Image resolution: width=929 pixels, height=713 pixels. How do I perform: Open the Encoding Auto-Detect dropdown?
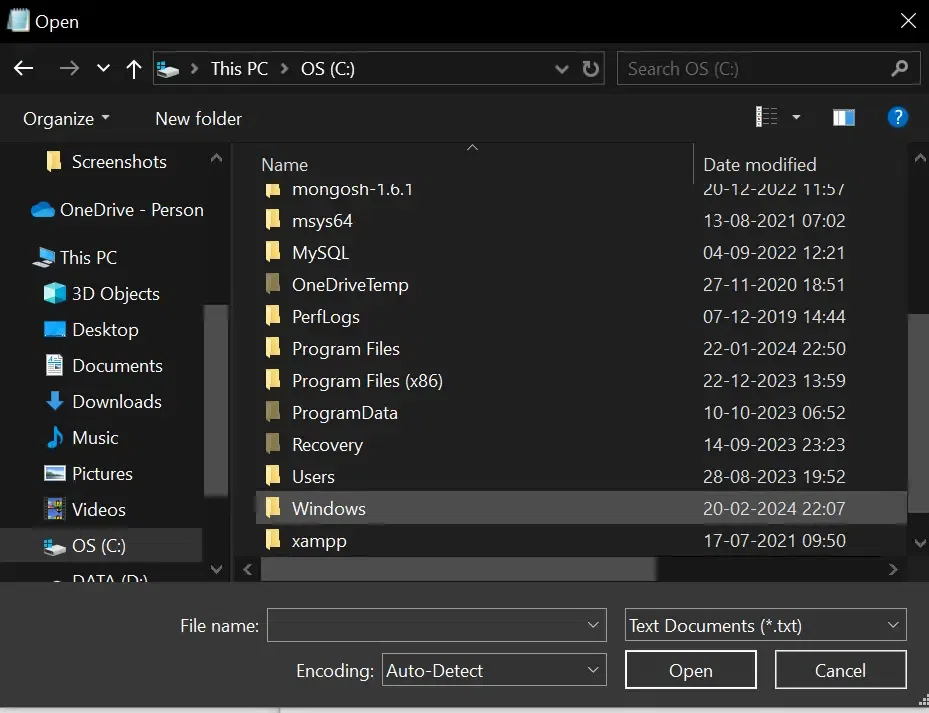click(494, 670)
